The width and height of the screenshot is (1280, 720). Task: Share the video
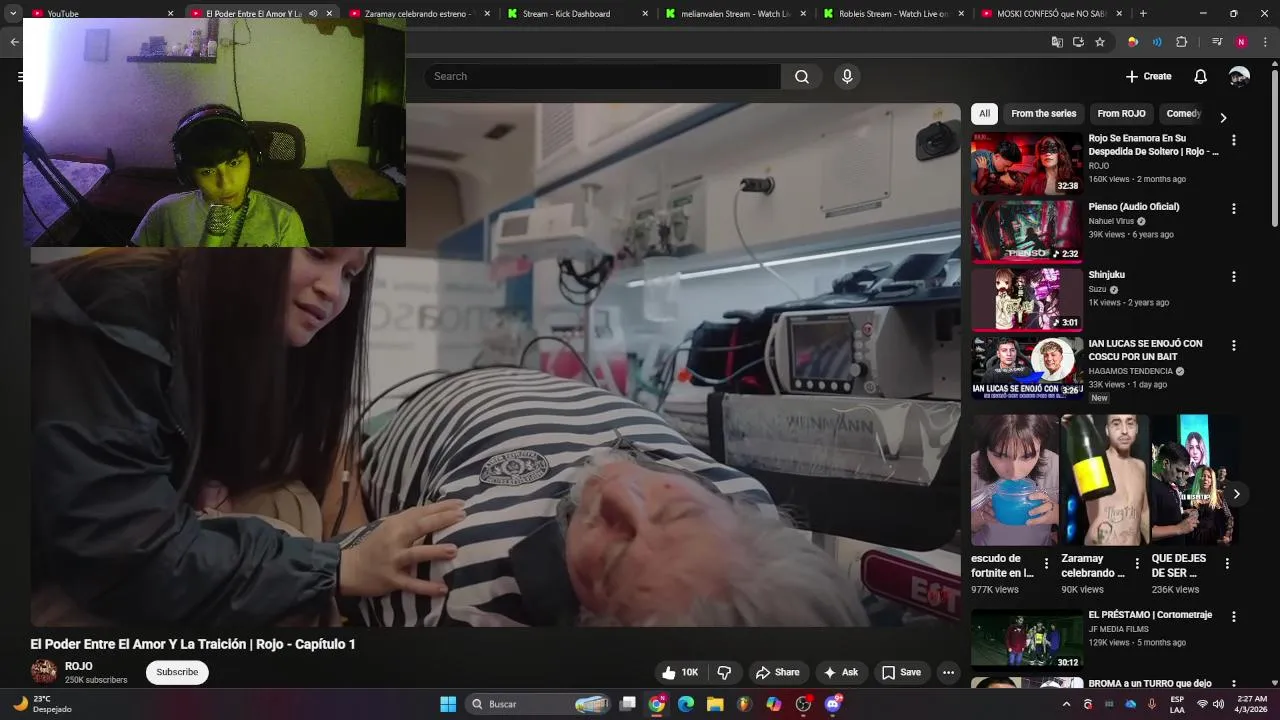[x=777, y=673]
